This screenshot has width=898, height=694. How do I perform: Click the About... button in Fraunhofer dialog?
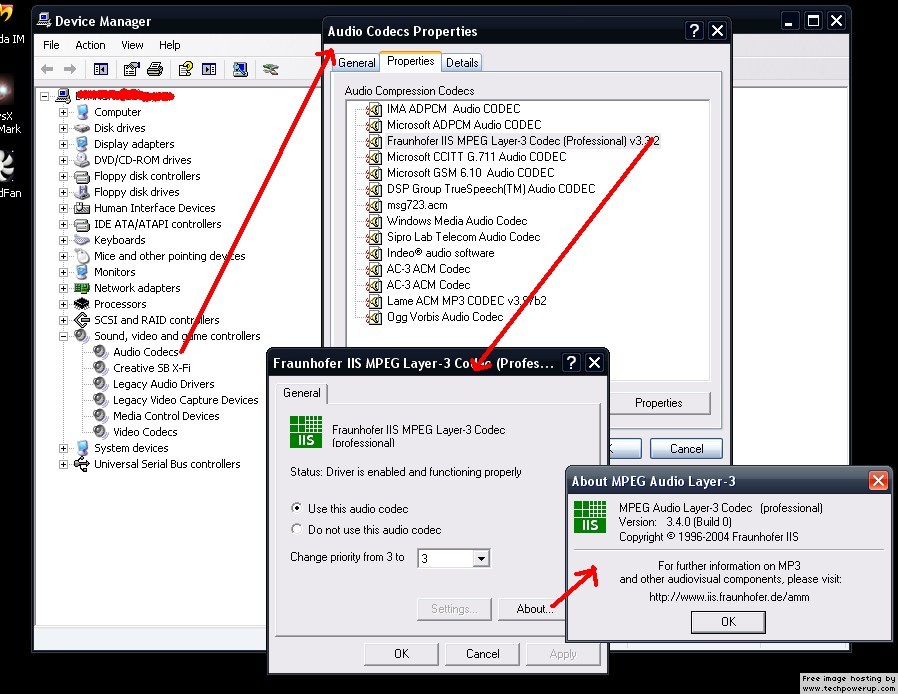coord(533,609)
